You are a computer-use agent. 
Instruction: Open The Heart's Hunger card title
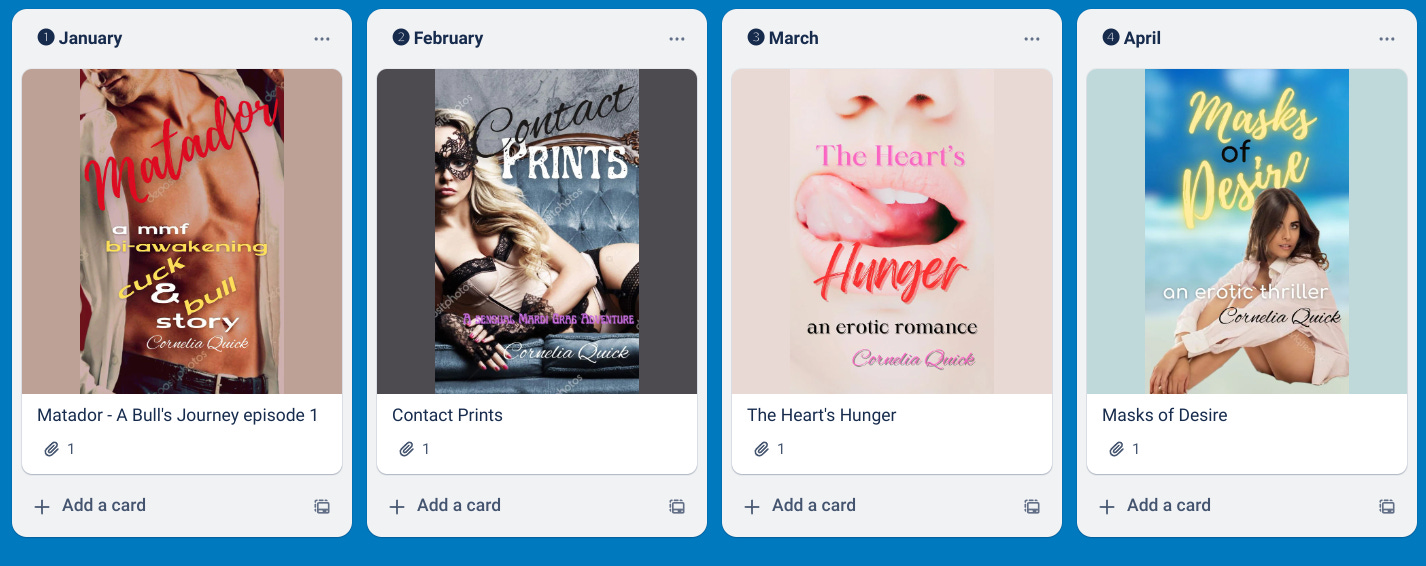click(822, 415)
